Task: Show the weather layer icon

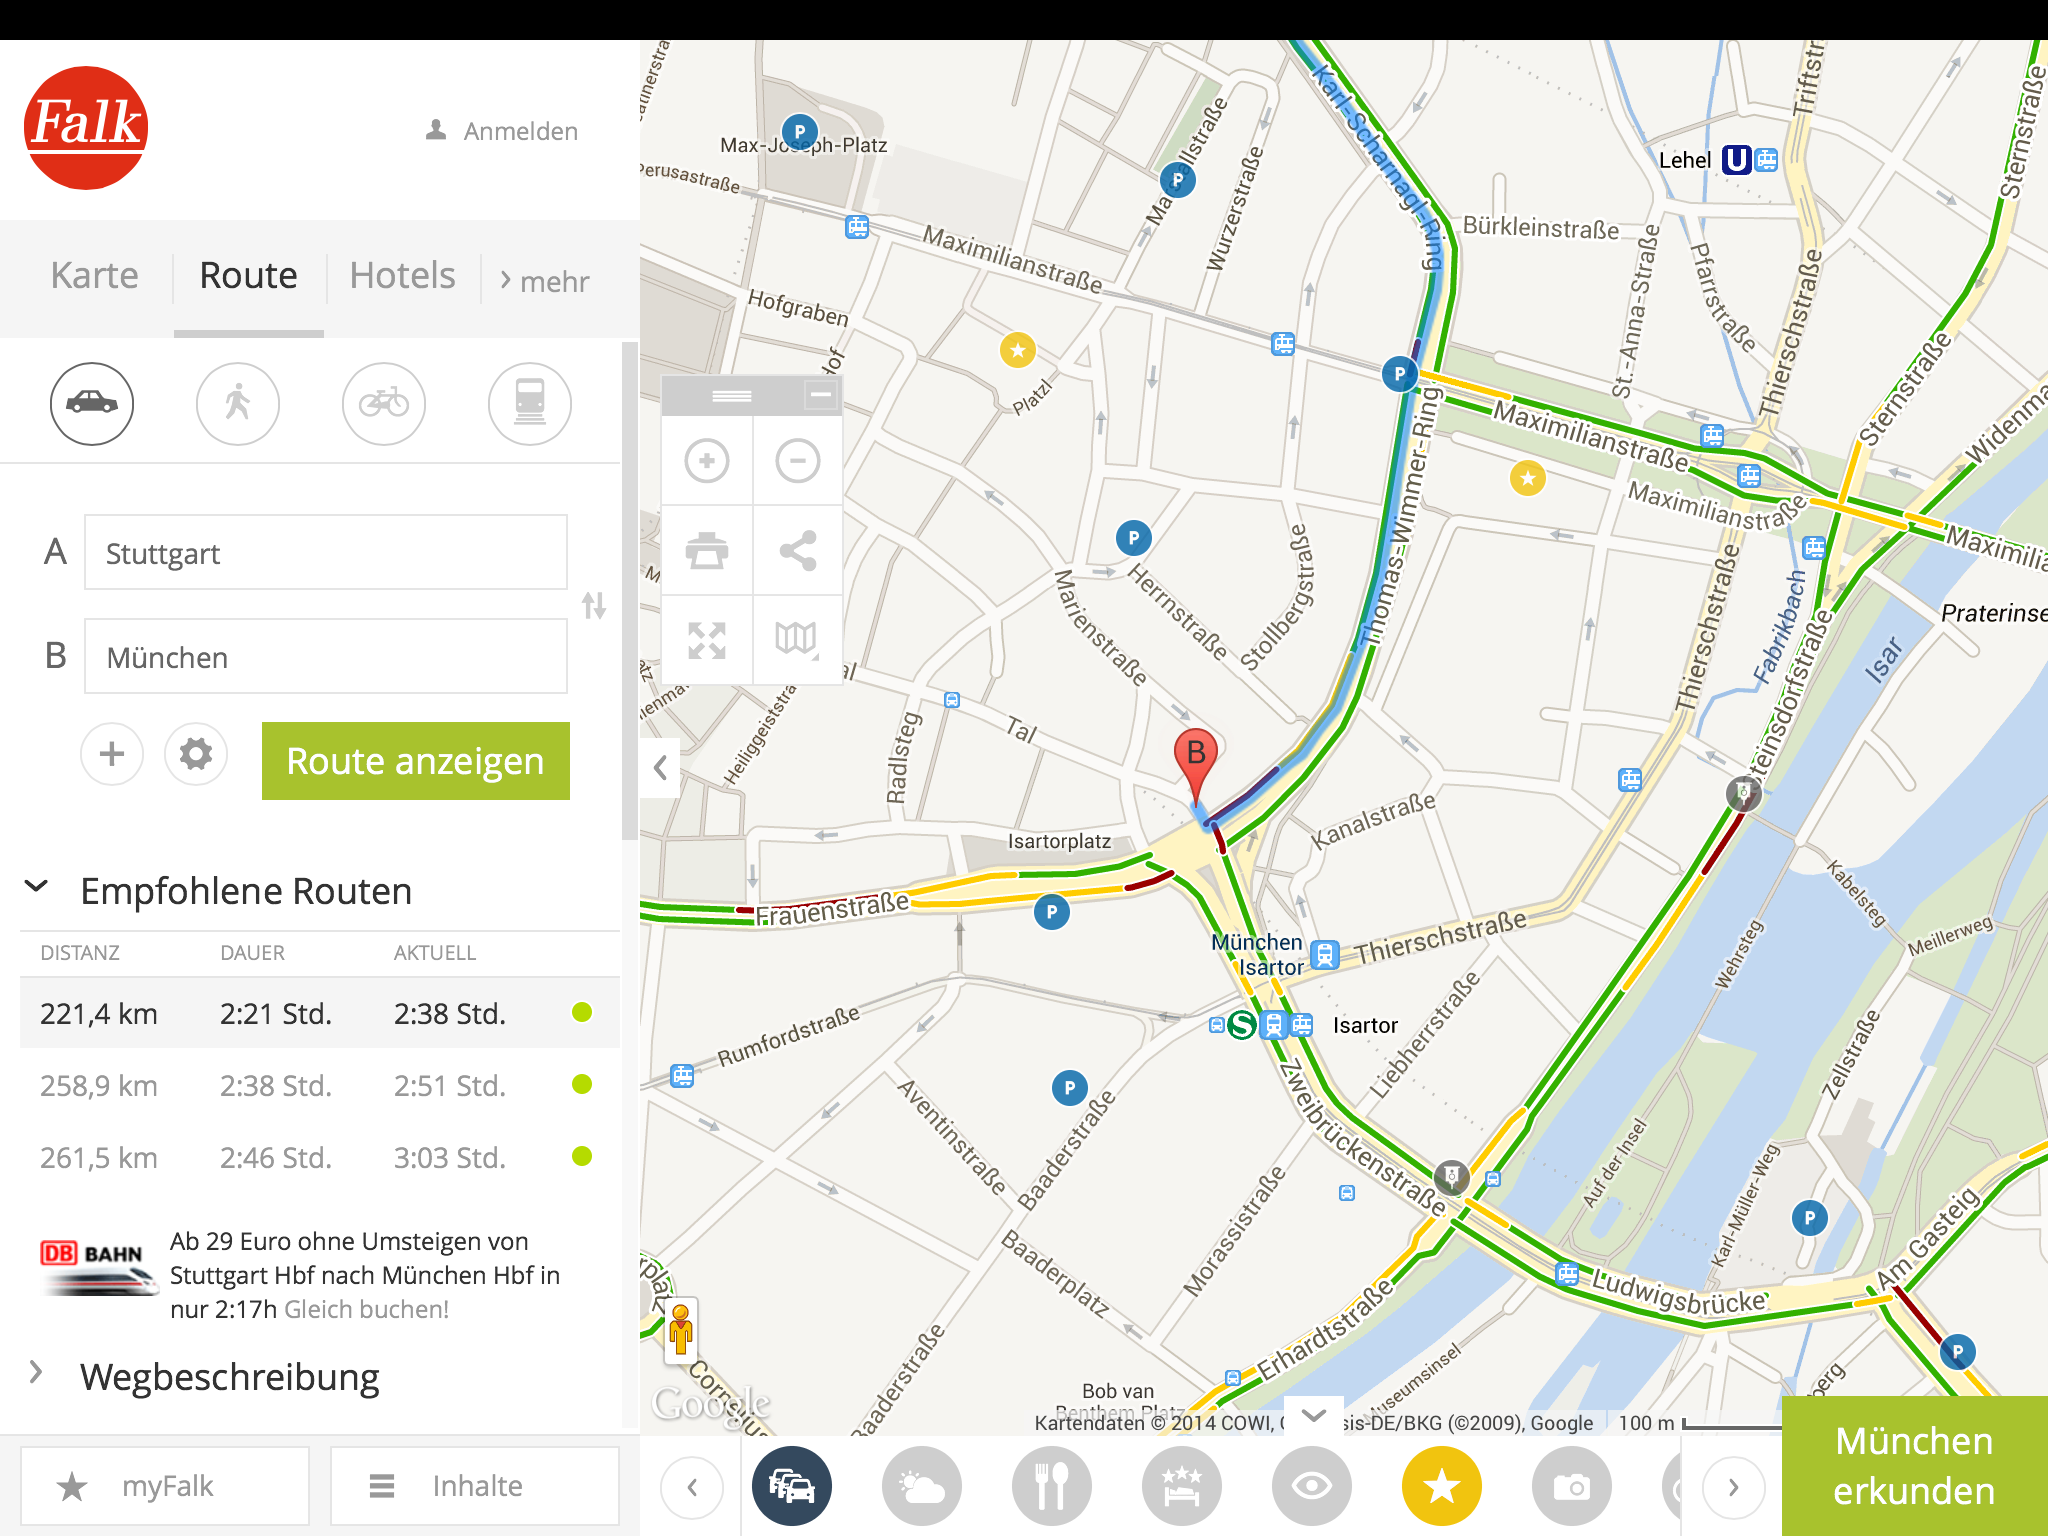Action: (x=921, y=1486)
